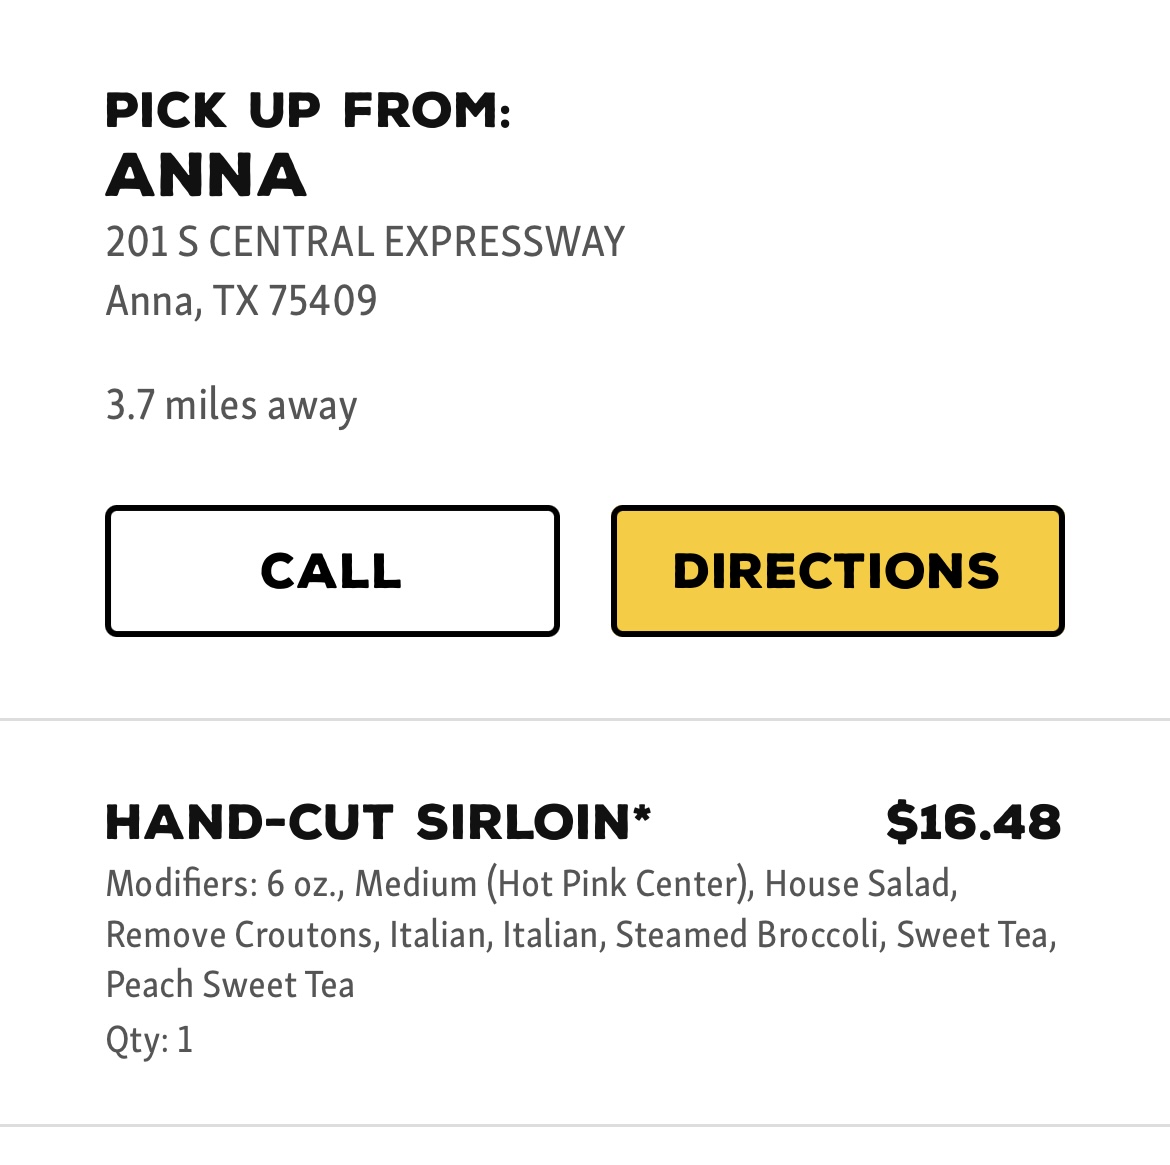This screenshot has width=1170, height=1165.
Task: Tap the CALL button
Action: pos(332,571)
